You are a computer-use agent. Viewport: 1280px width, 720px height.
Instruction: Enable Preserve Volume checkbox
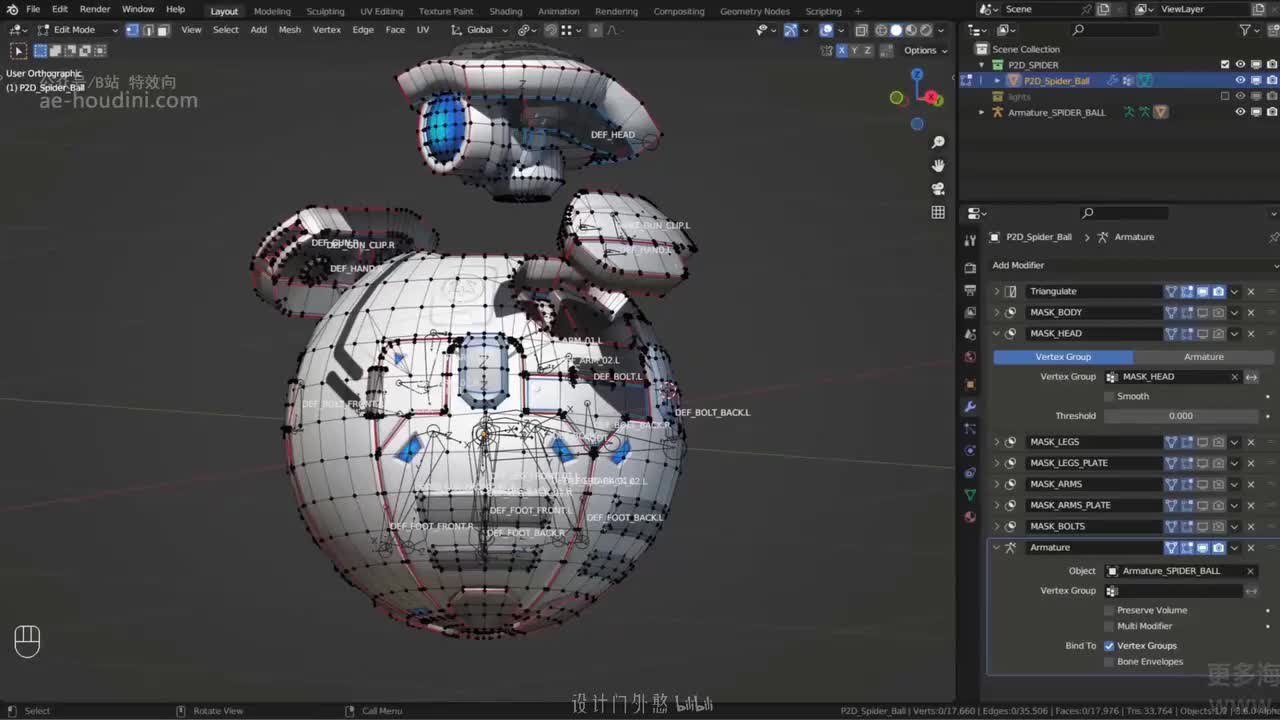[1109, 610]
